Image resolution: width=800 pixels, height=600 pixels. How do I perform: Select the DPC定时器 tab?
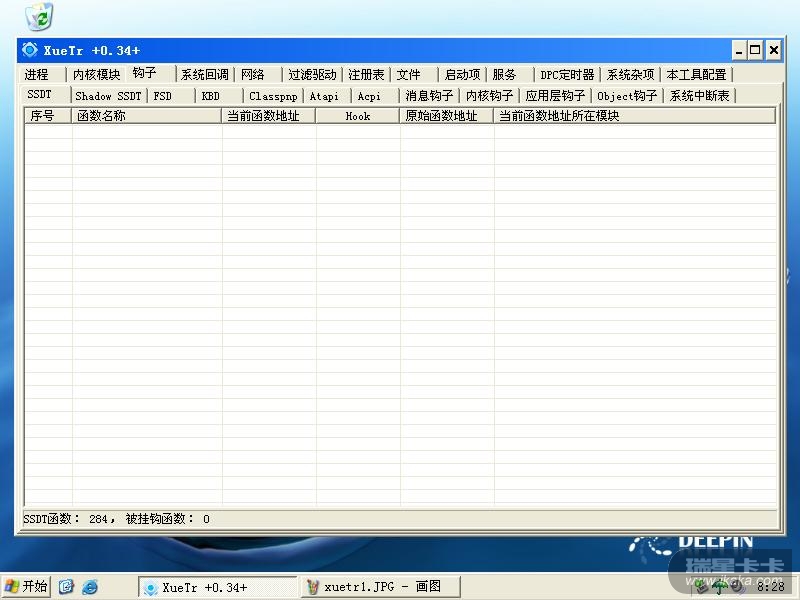[x=567, y=74]
